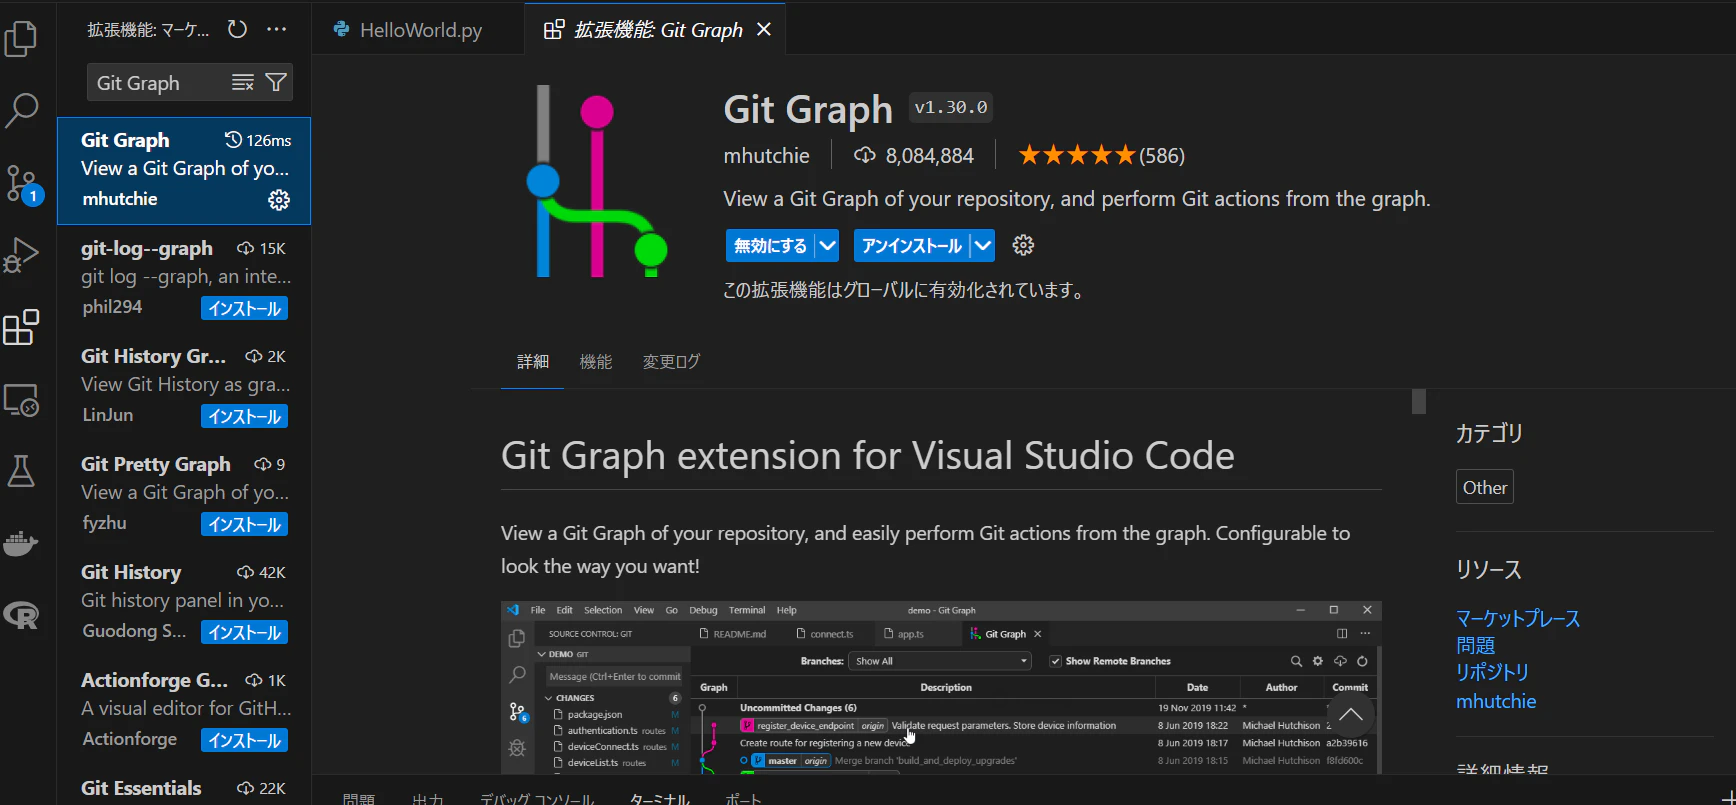Select the Git Graph extension list item
Image resolution: width=1736 pixels, height=805 pixels.
[184, 171]
